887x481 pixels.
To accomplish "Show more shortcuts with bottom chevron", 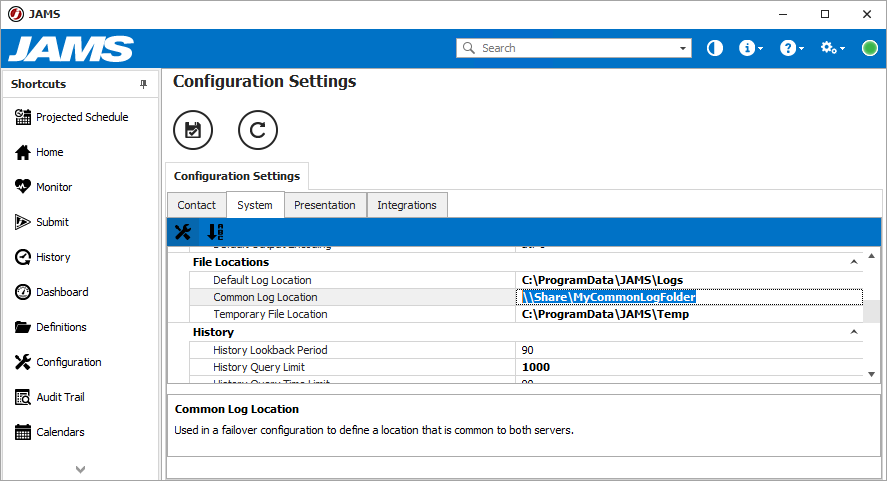I will pyautogui.click(x=80, y=469).
